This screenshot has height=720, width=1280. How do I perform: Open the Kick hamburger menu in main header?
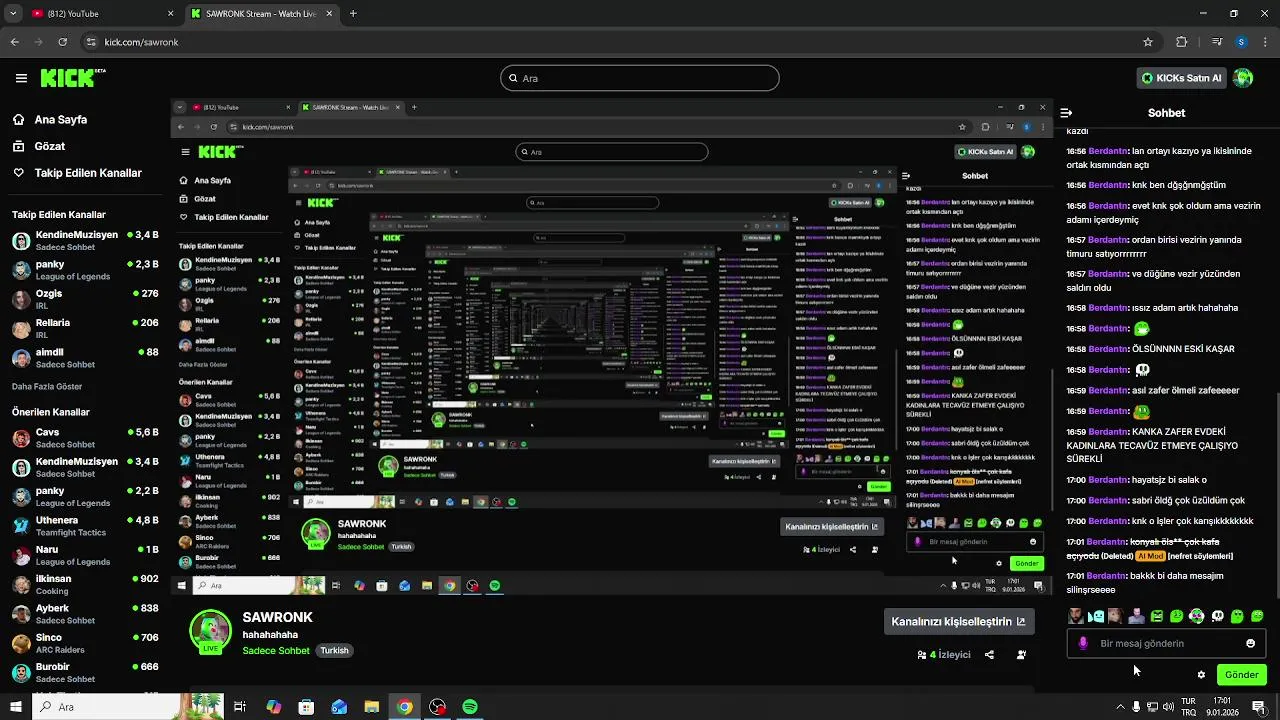point(21,78)
